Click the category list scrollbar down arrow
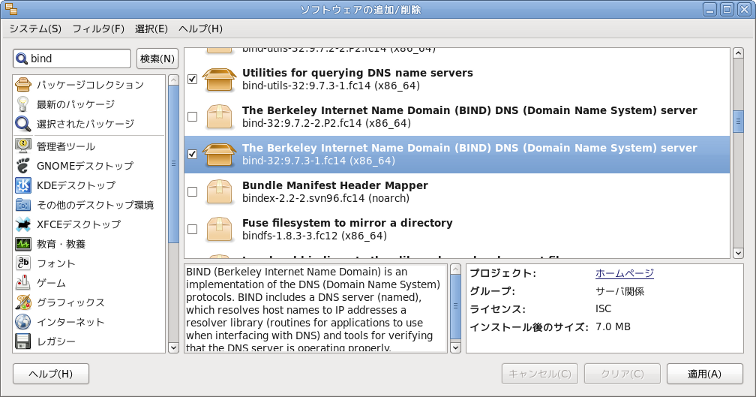This screenshot has width=756, height=397. click(174, 347)
